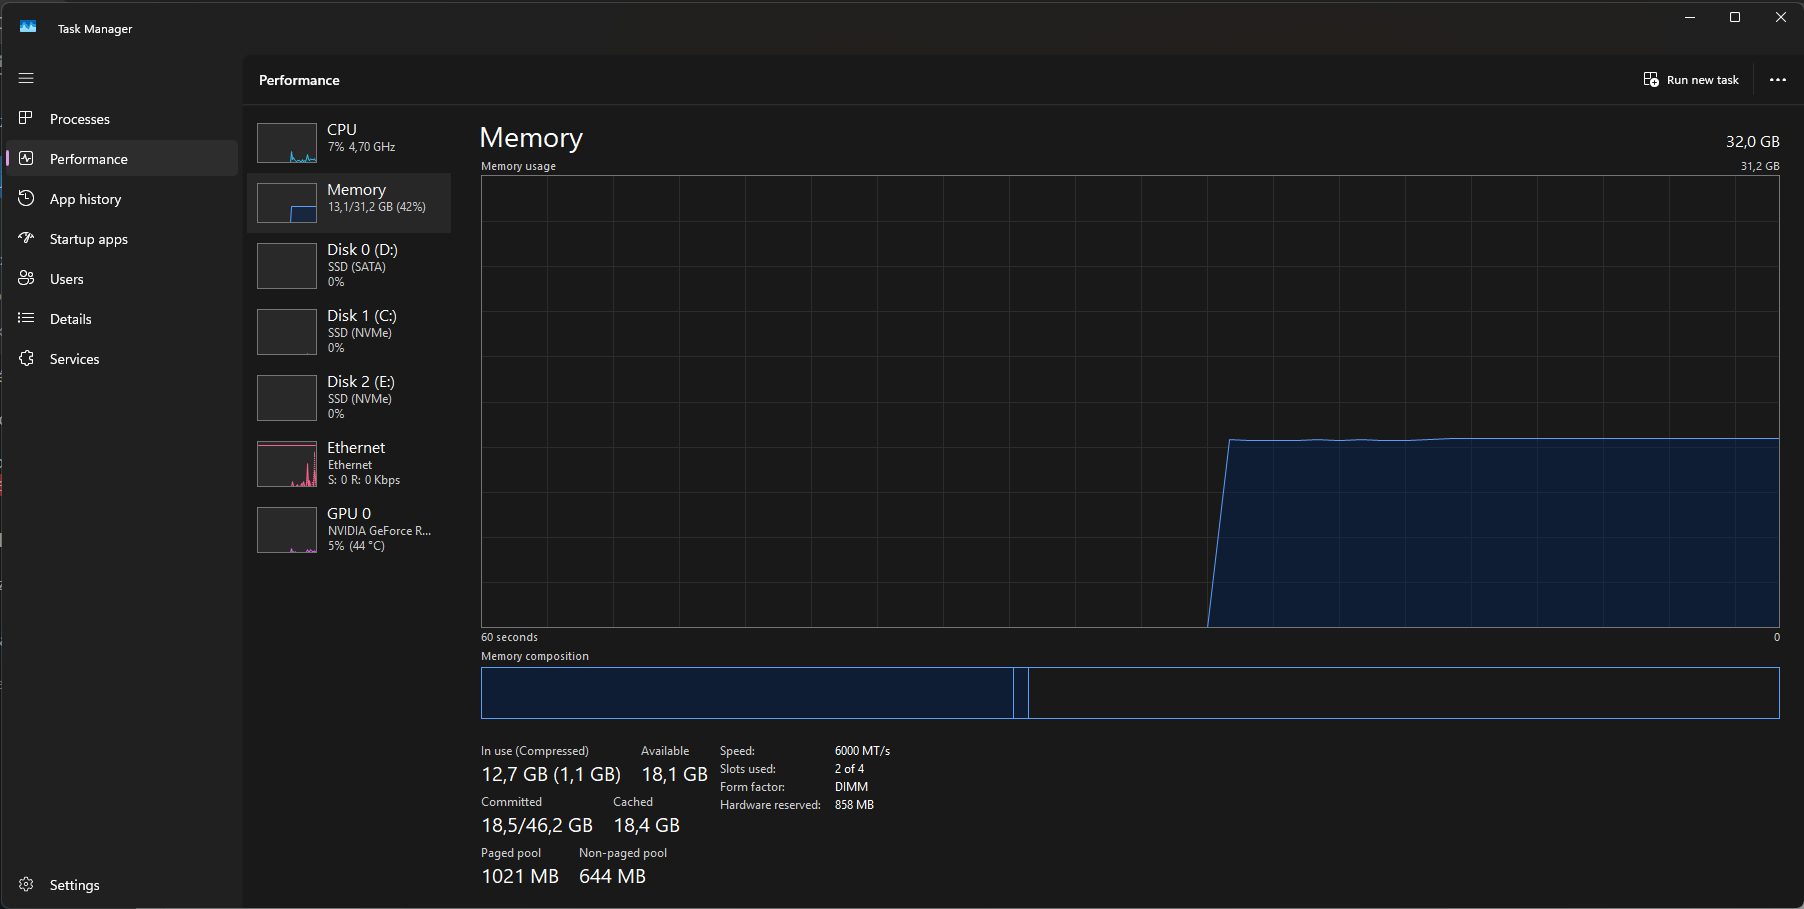The width and height of the screenshot is (1804, 909).
Task: Click the free segment of memory composition bar
Action: click(x=1404, y=693)
